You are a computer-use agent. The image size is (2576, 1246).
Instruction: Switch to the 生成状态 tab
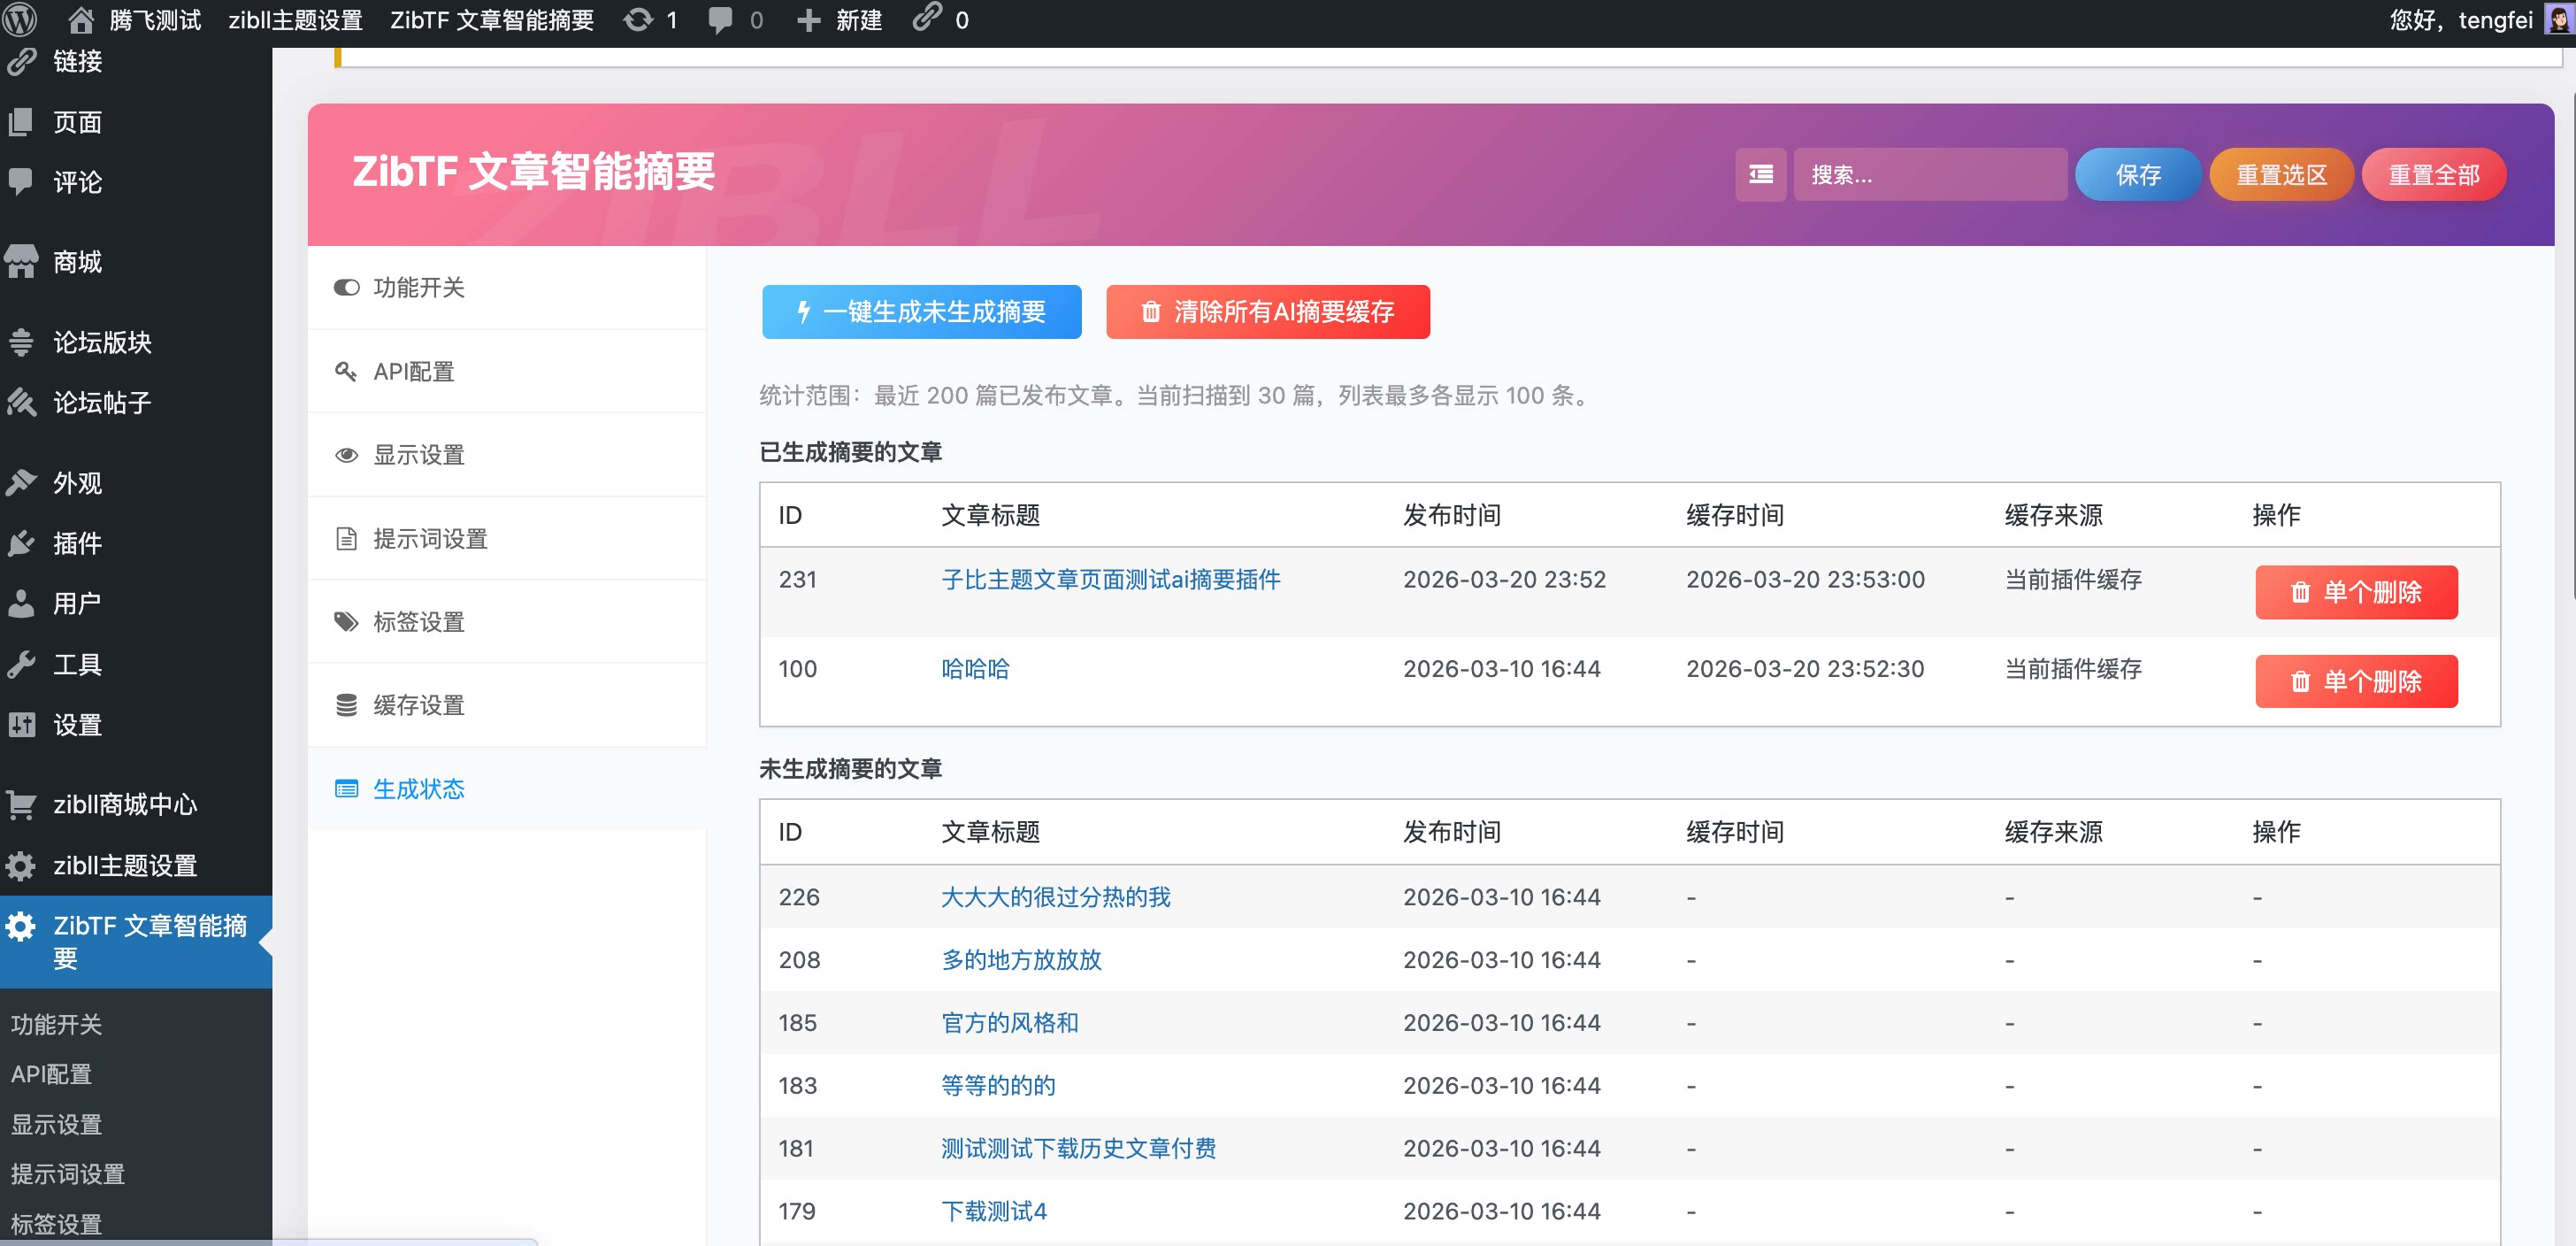click(x=418, y=789)
